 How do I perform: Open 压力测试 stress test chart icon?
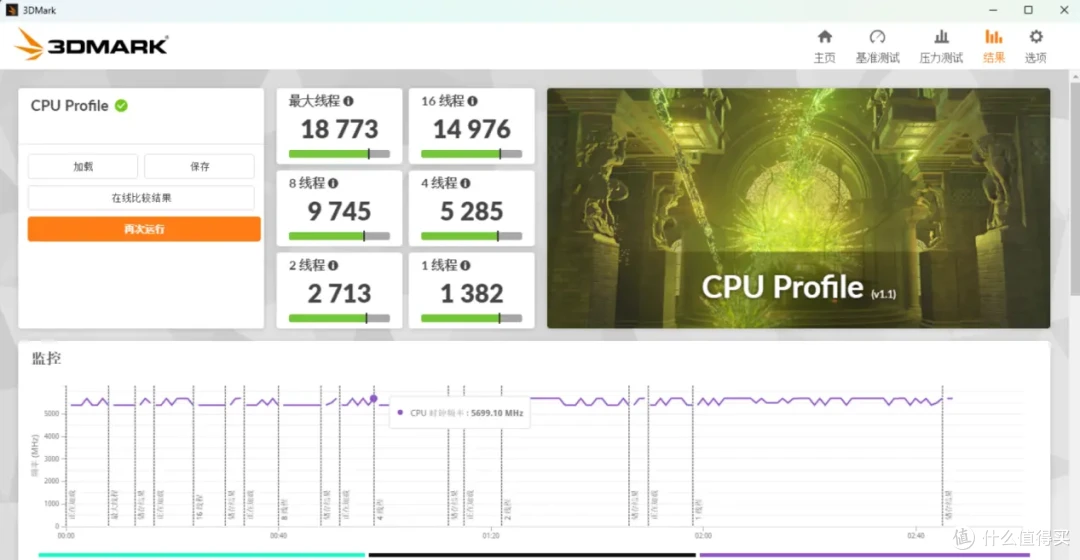coord(941,37)
